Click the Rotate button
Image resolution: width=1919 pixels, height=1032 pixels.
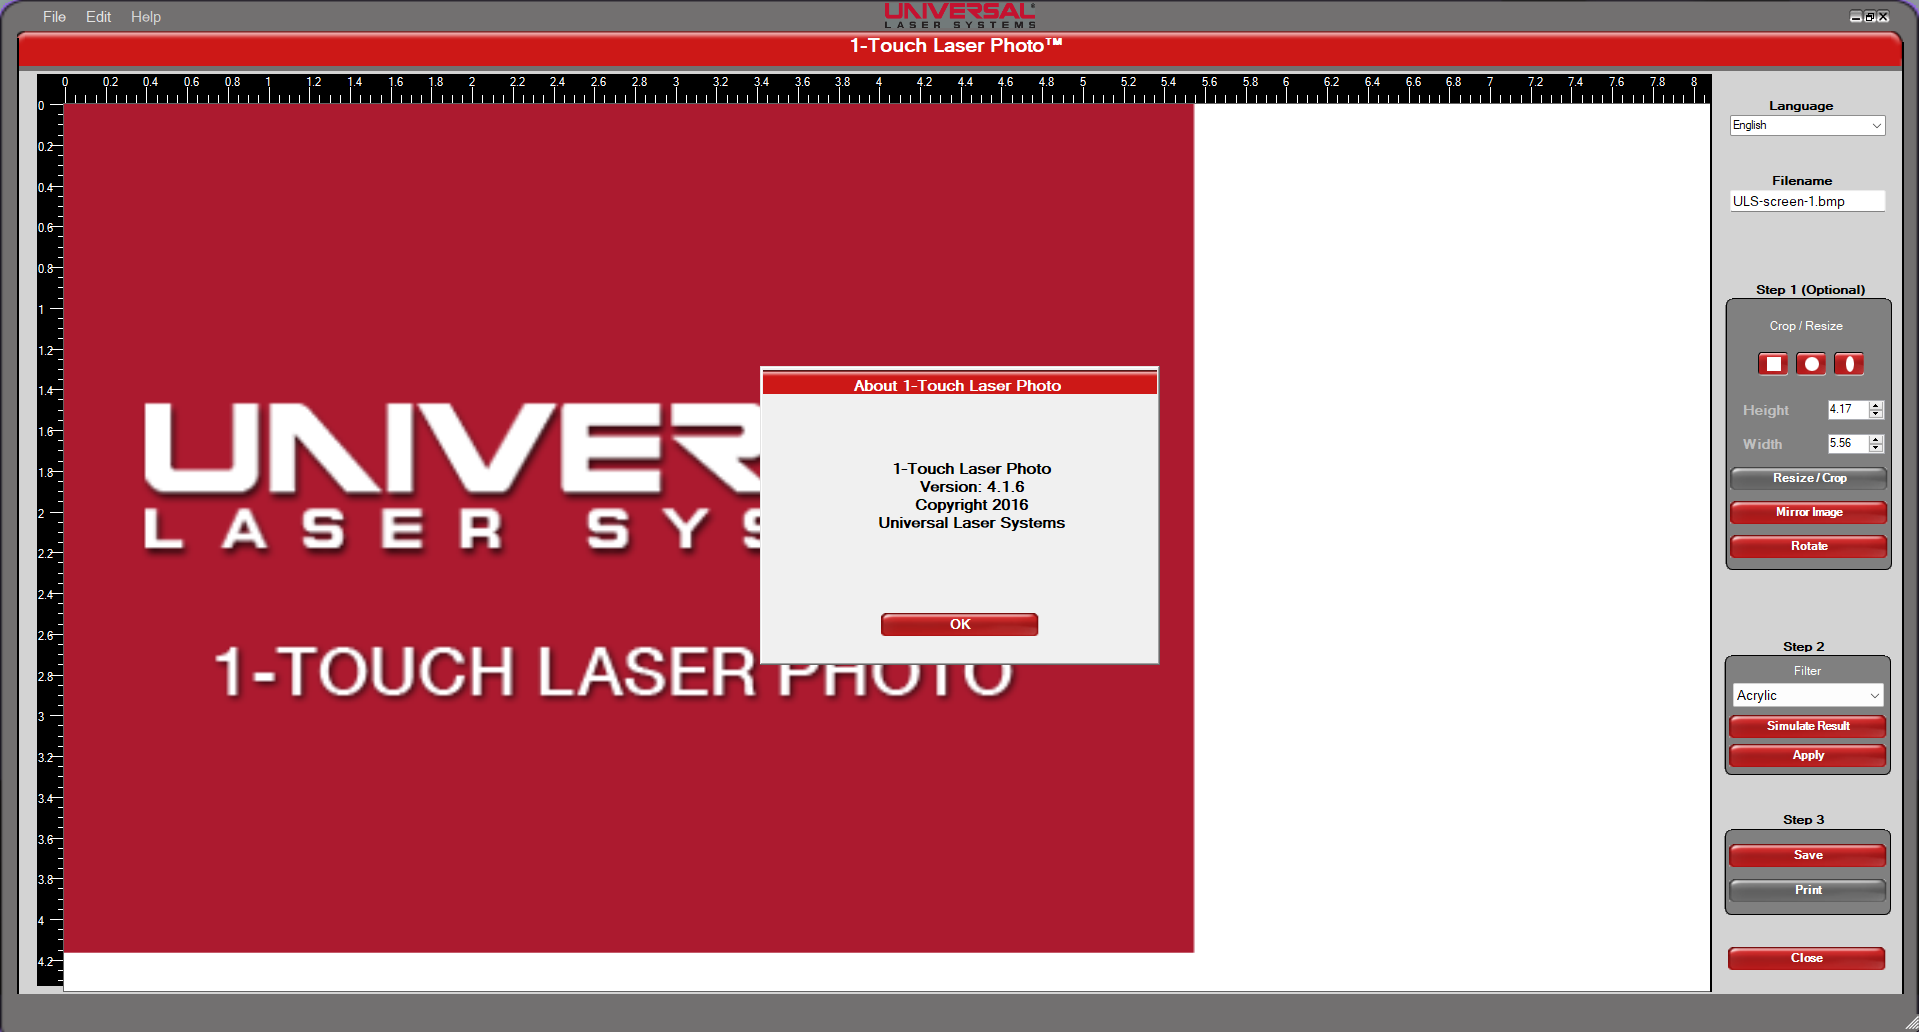(1809, 546)
